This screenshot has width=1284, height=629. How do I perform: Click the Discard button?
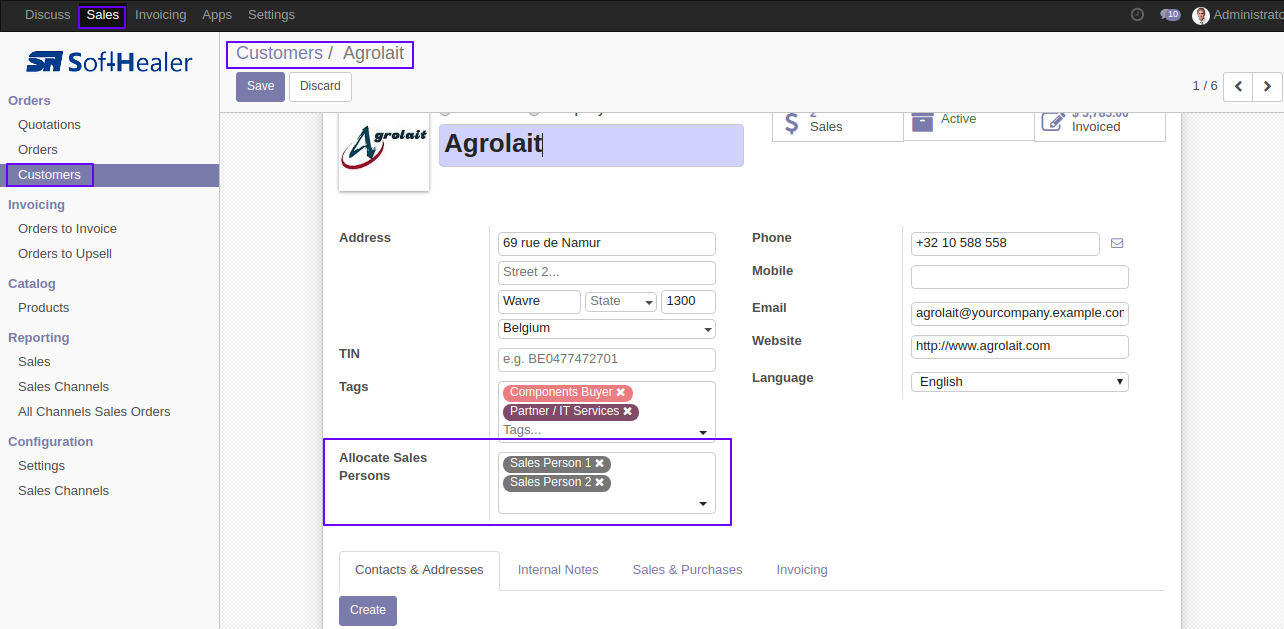click(x=320, y=87)
